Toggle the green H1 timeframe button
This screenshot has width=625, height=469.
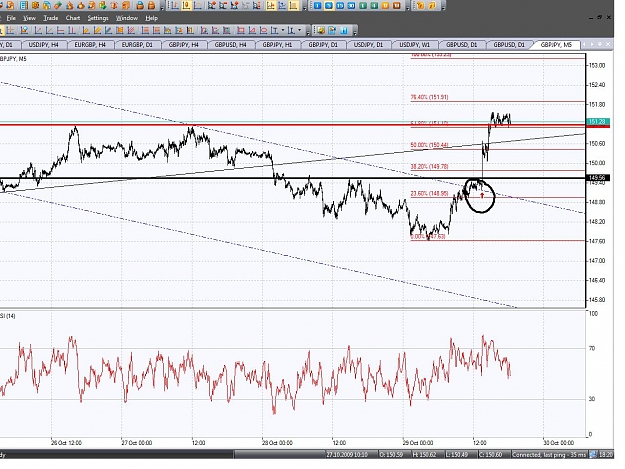pos(363,6)
